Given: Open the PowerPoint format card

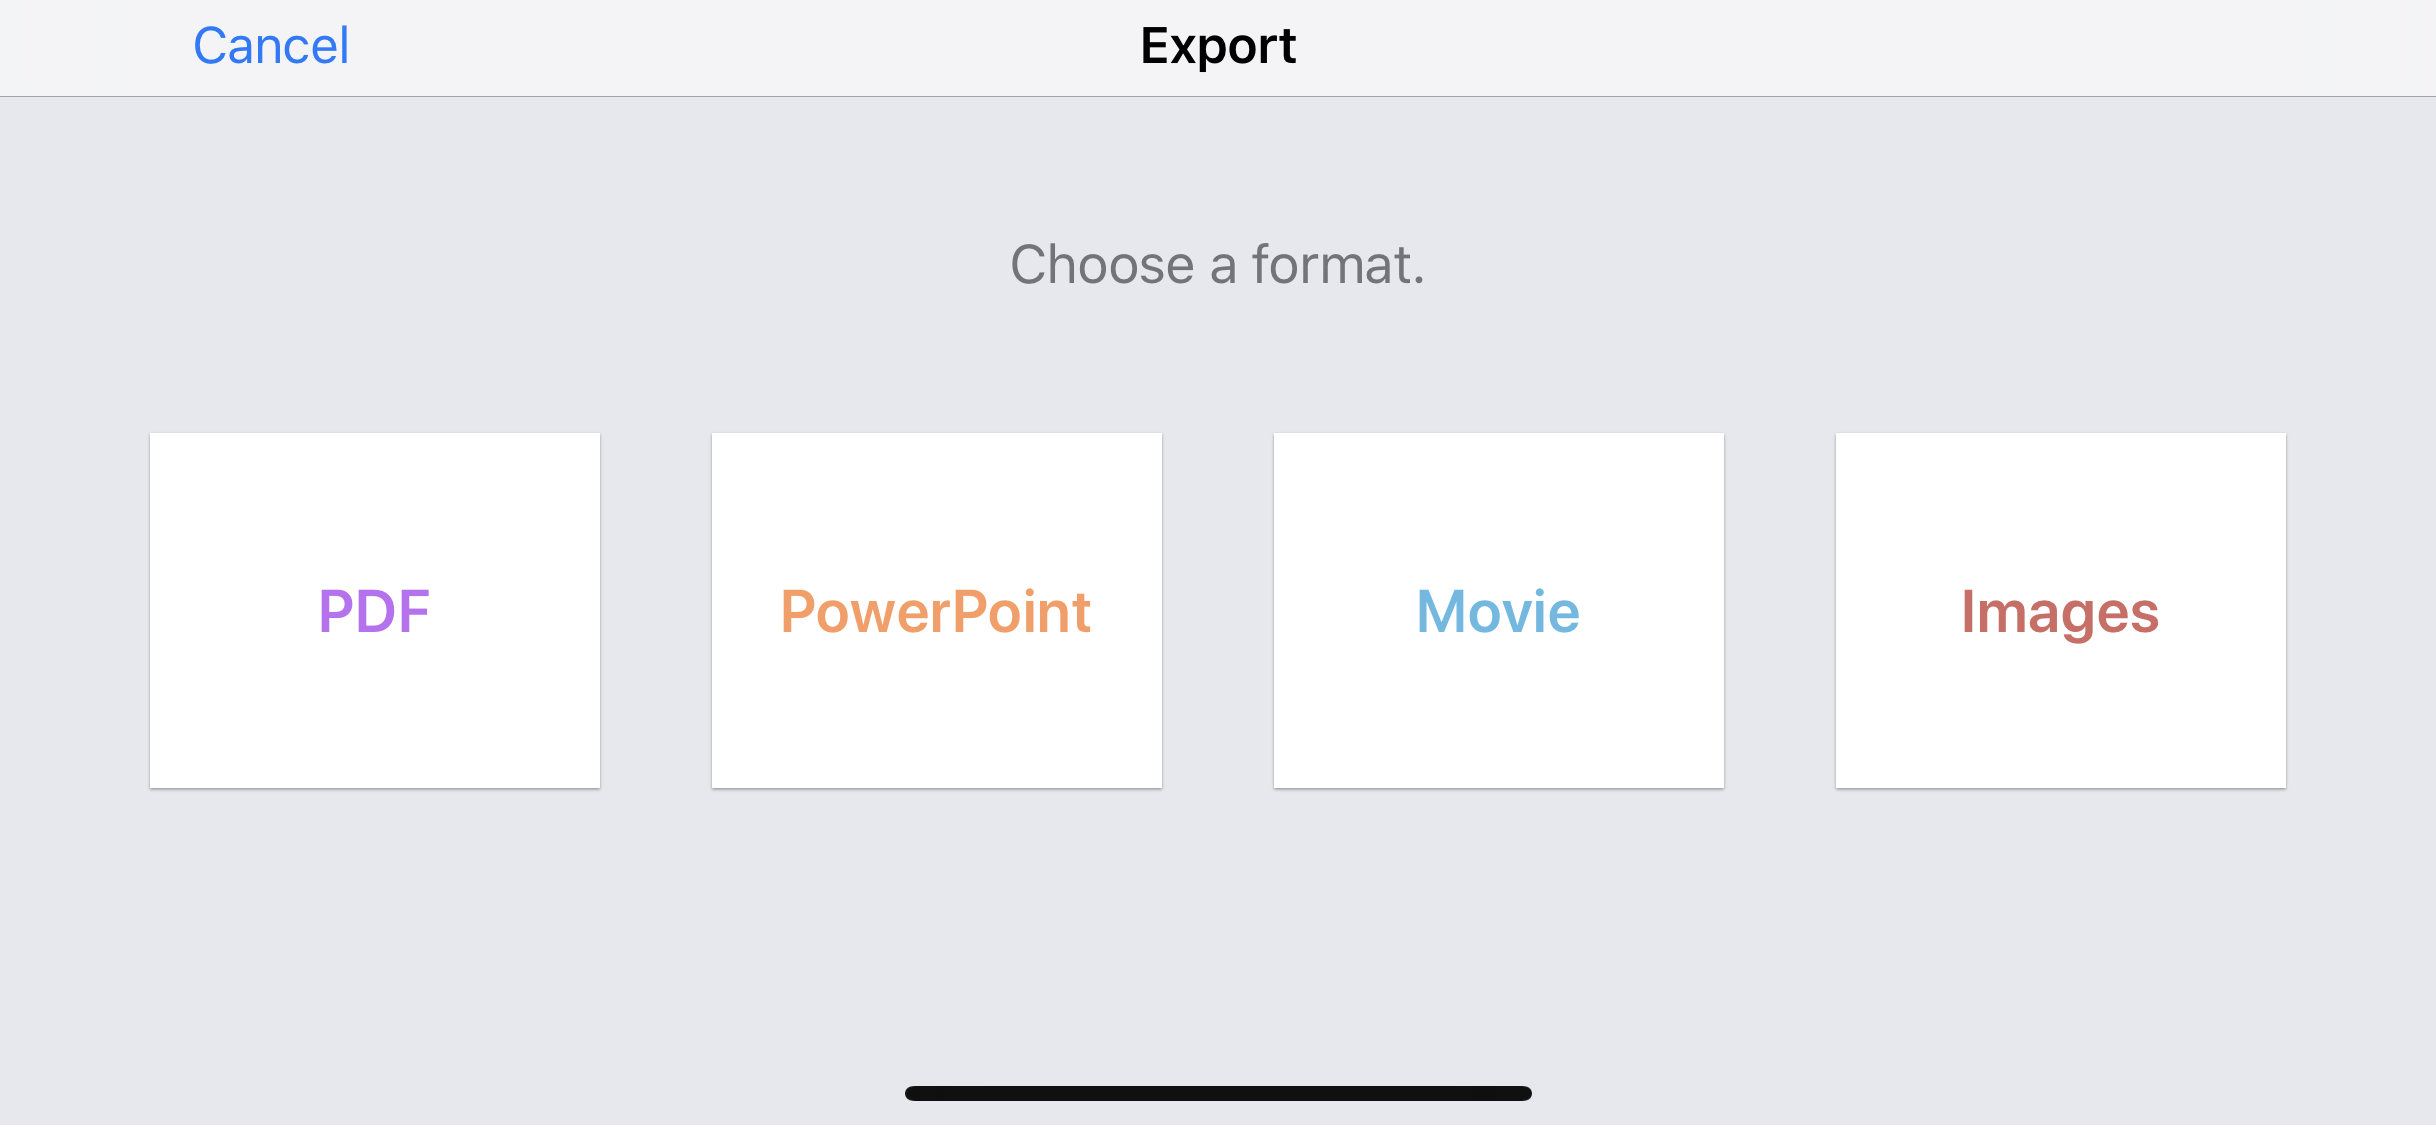Looking at the screenshot, I should pyautogui.click(x=937, y=610).
